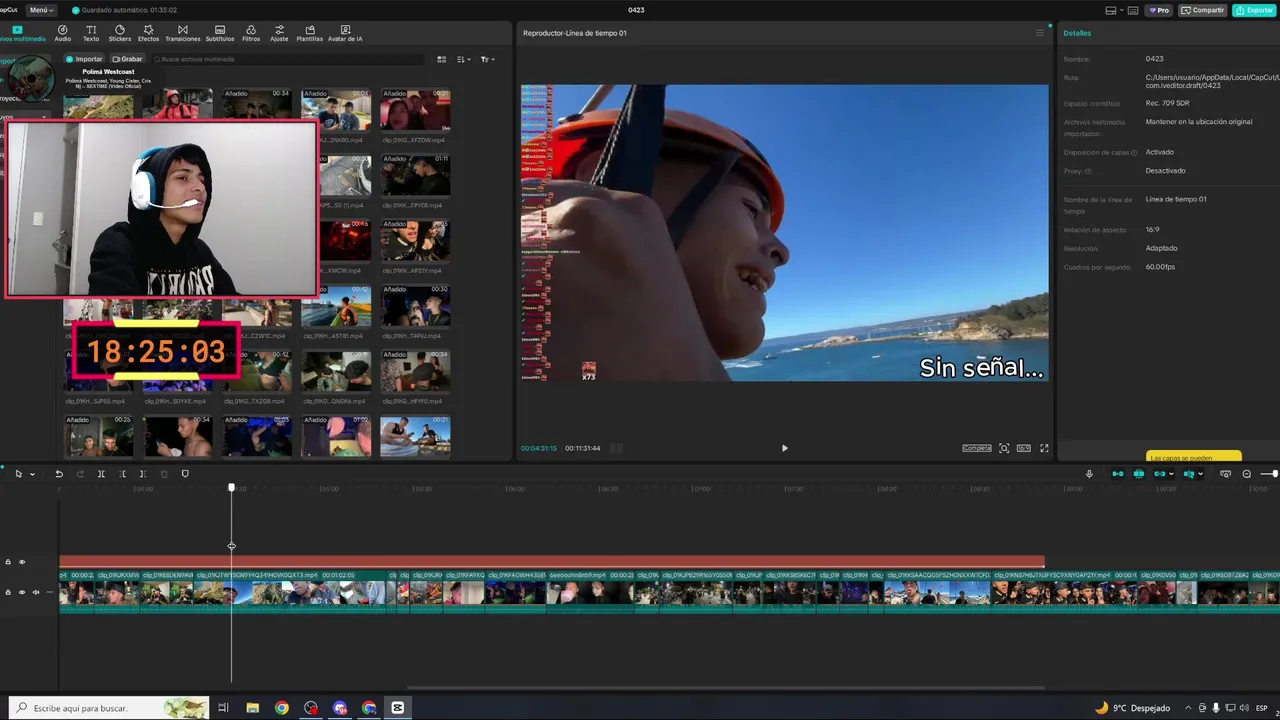1280x720 pixels.
Task: Select the red overlay clip on timeline
Action: pos(552,562)
